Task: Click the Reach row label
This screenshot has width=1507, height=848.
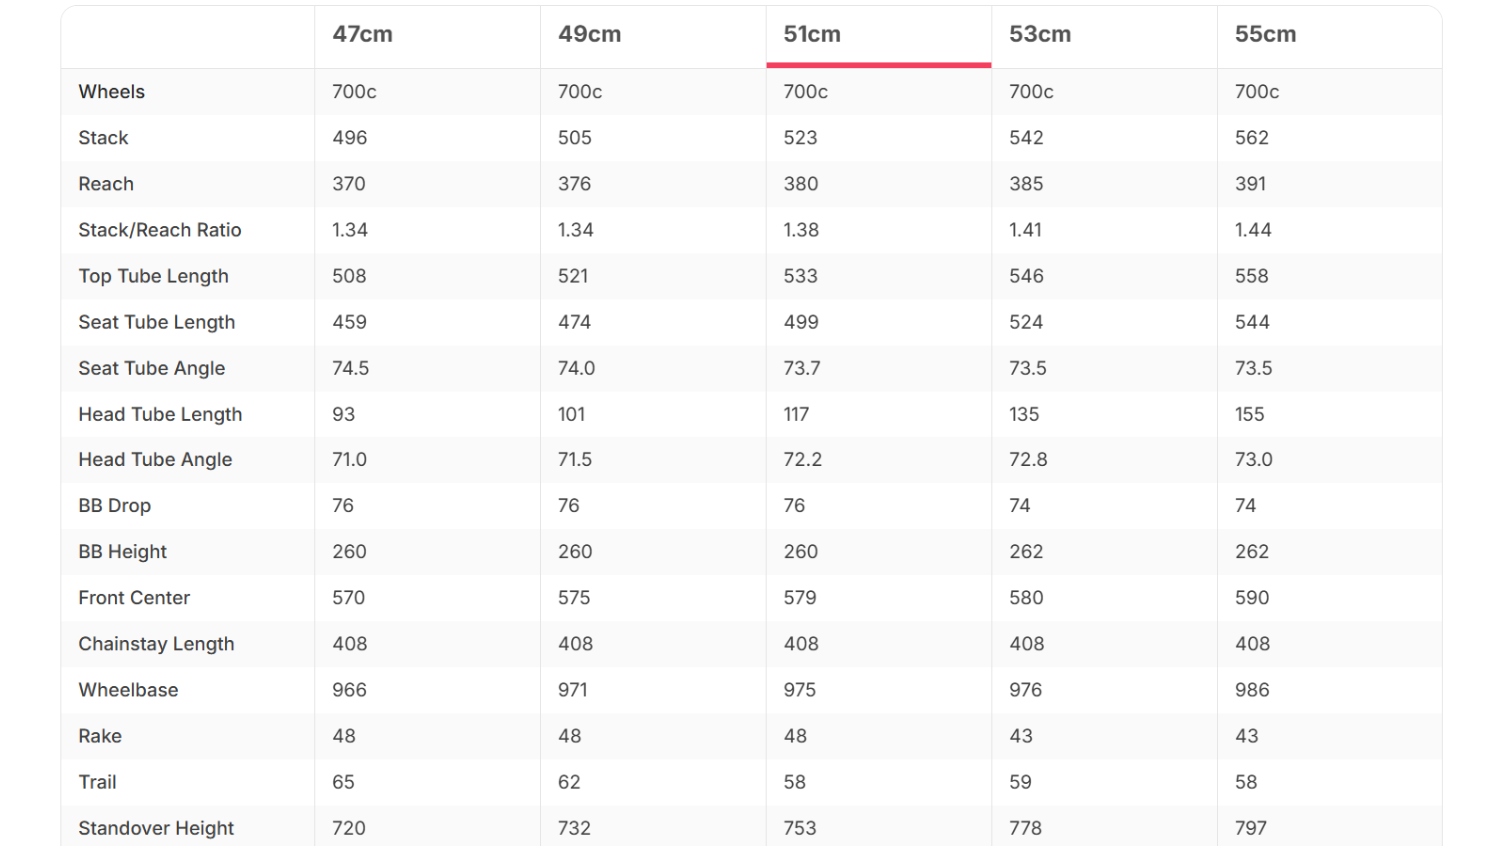Action: 106,184
